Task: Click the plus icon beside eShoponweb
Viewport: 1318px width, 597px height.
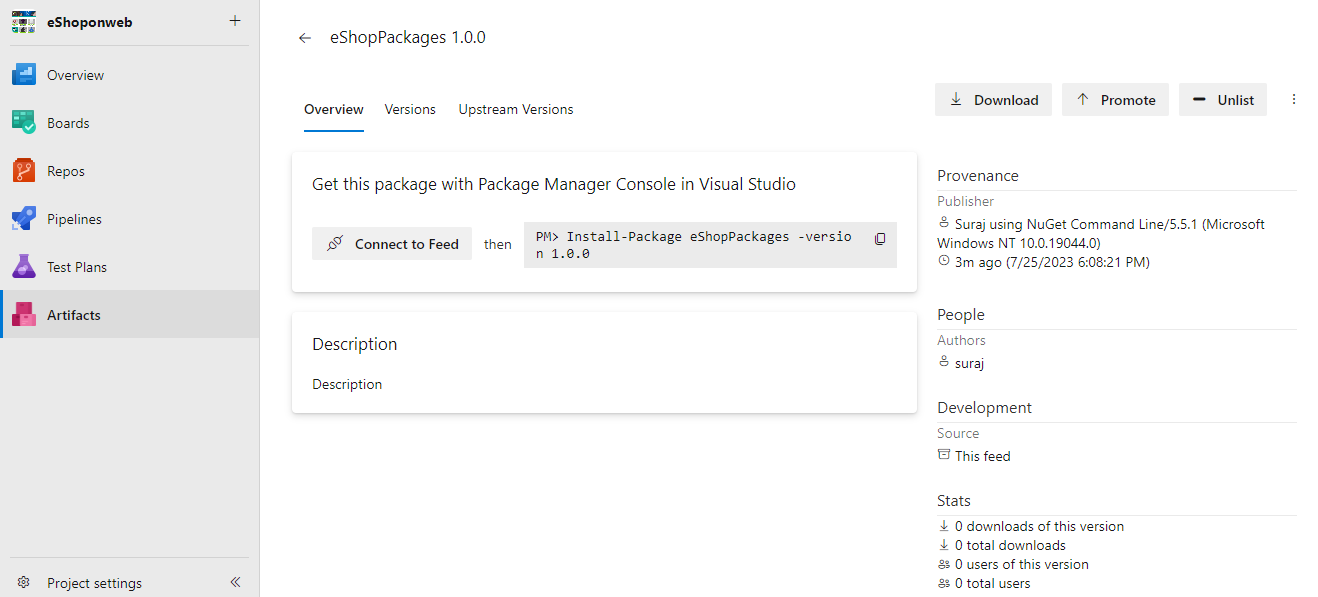Action: click(235, 21)
